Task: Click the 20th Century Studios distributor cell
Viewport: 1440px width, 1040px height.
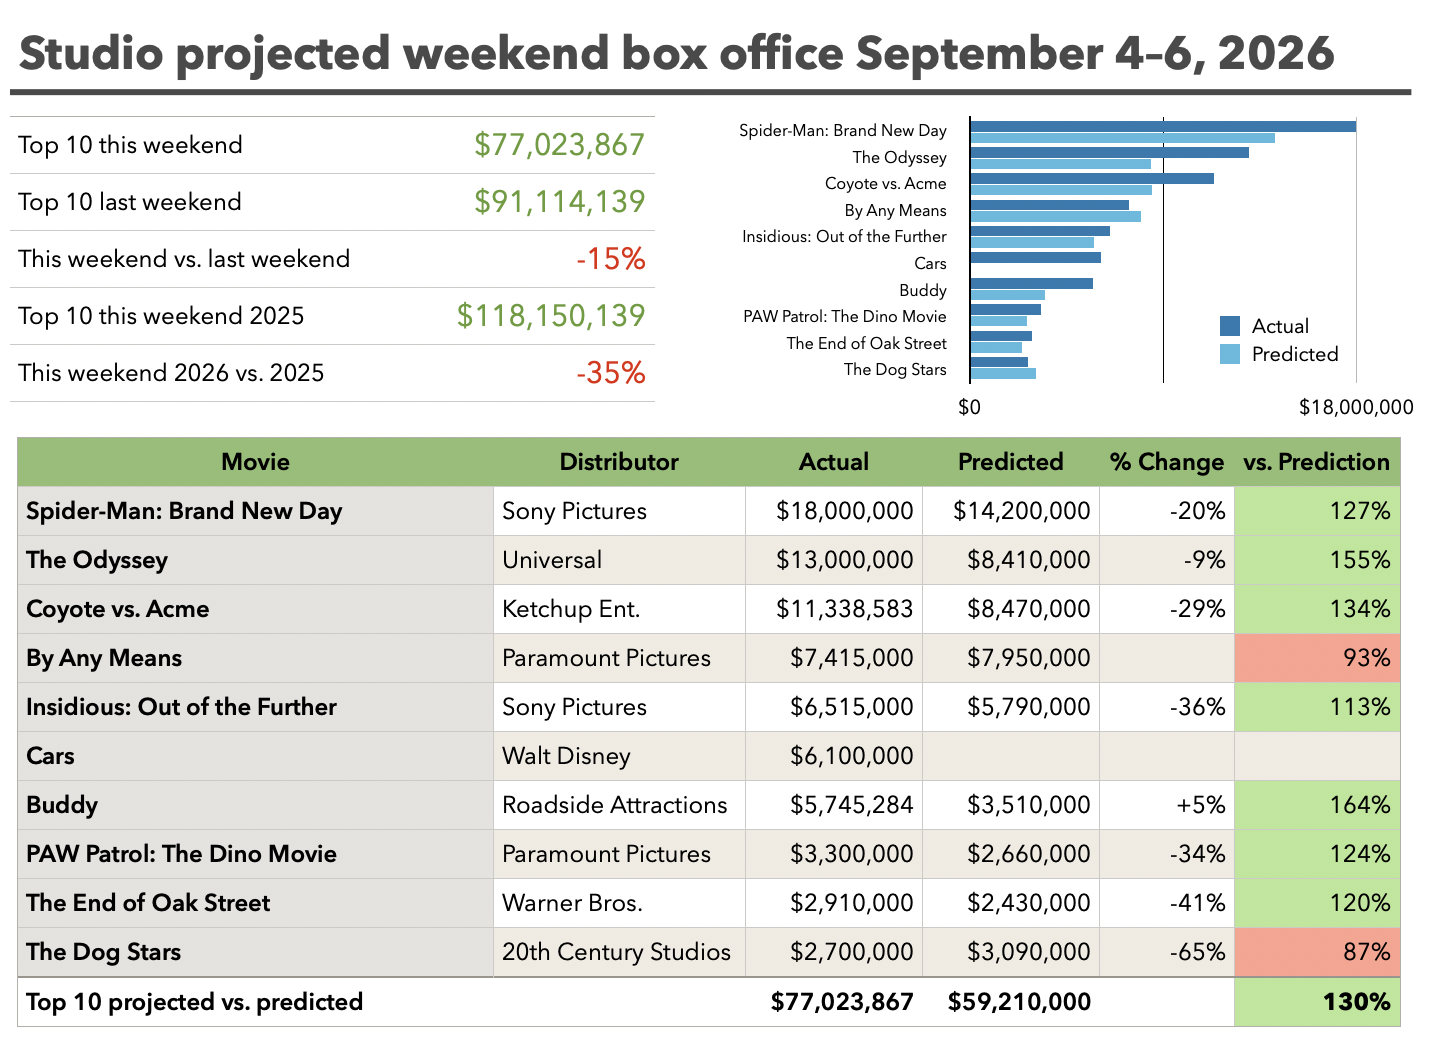Action: [619, 952]
